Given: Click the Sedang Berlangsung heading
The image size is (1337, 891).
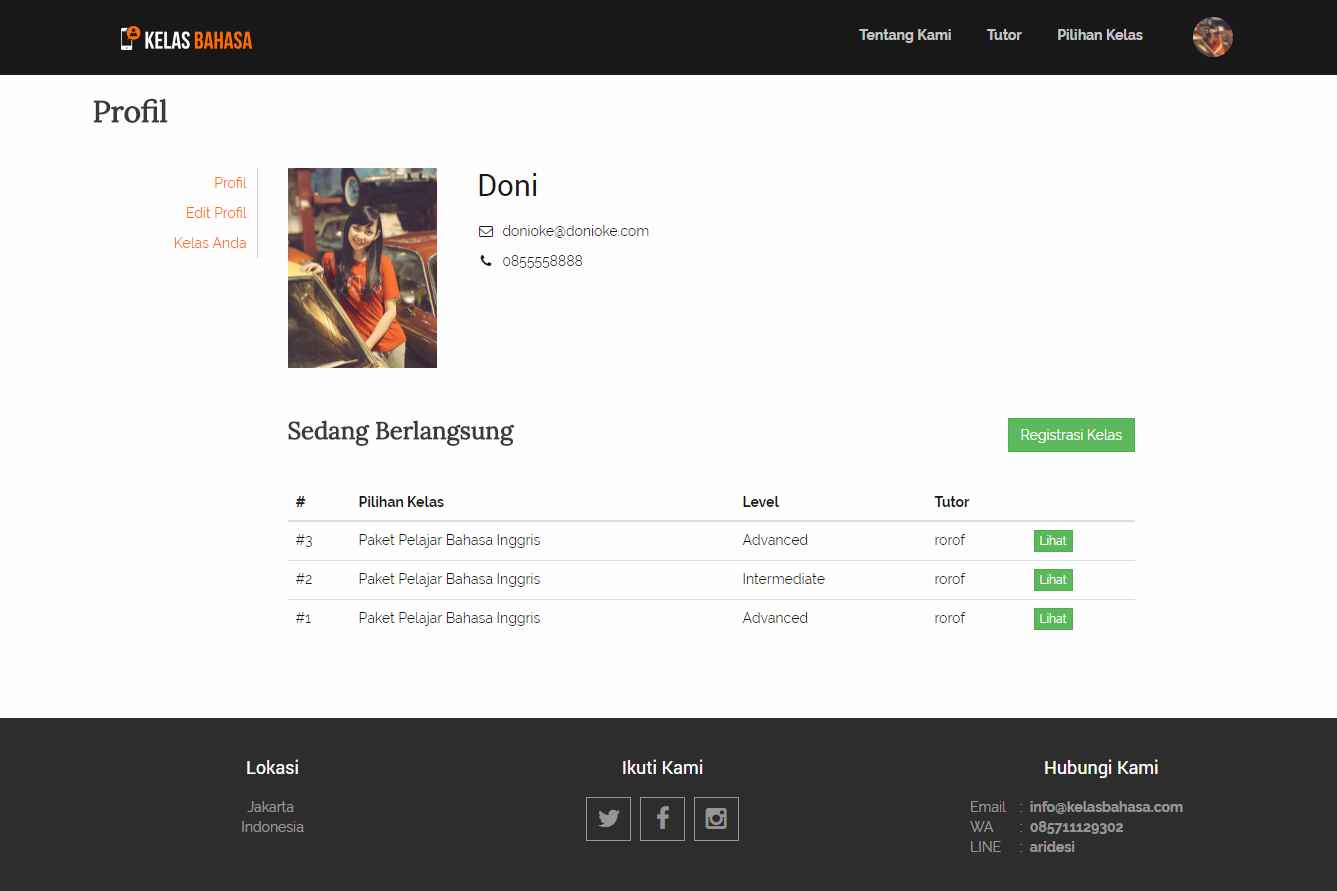Looking at the screenshot, I should click(400, 431).
